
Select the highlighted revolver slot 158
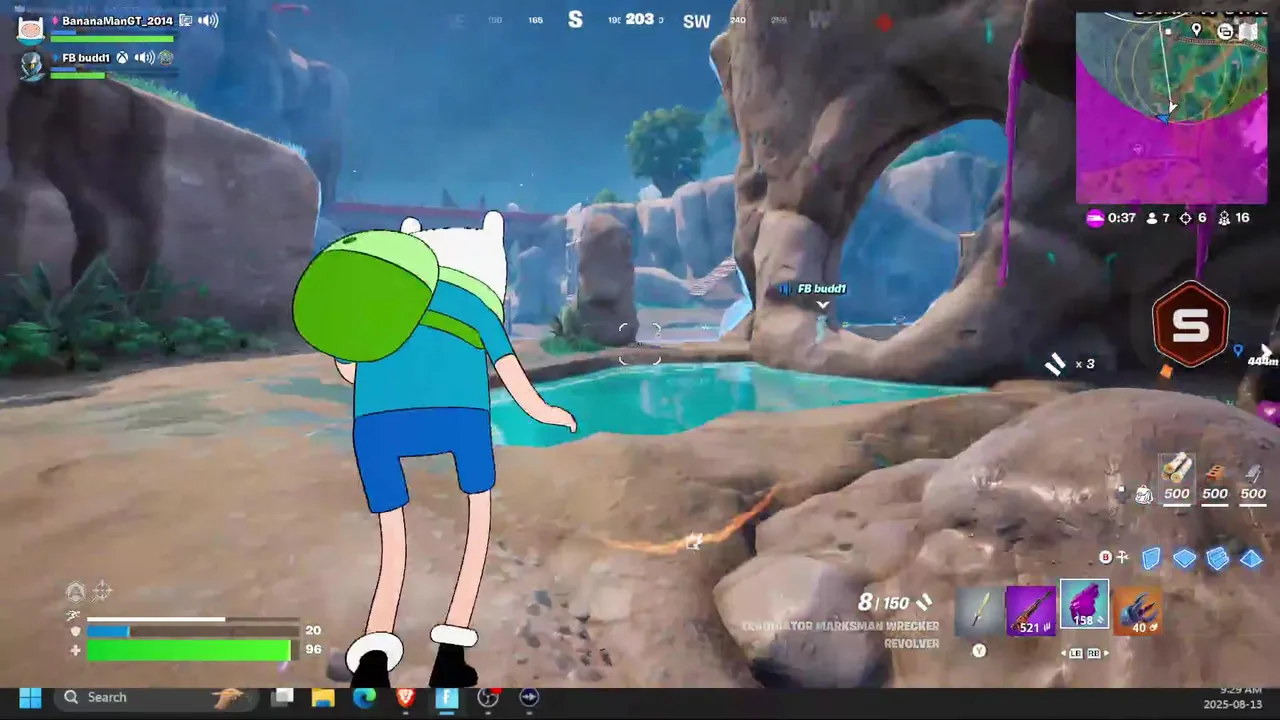tap(1084, 606)
